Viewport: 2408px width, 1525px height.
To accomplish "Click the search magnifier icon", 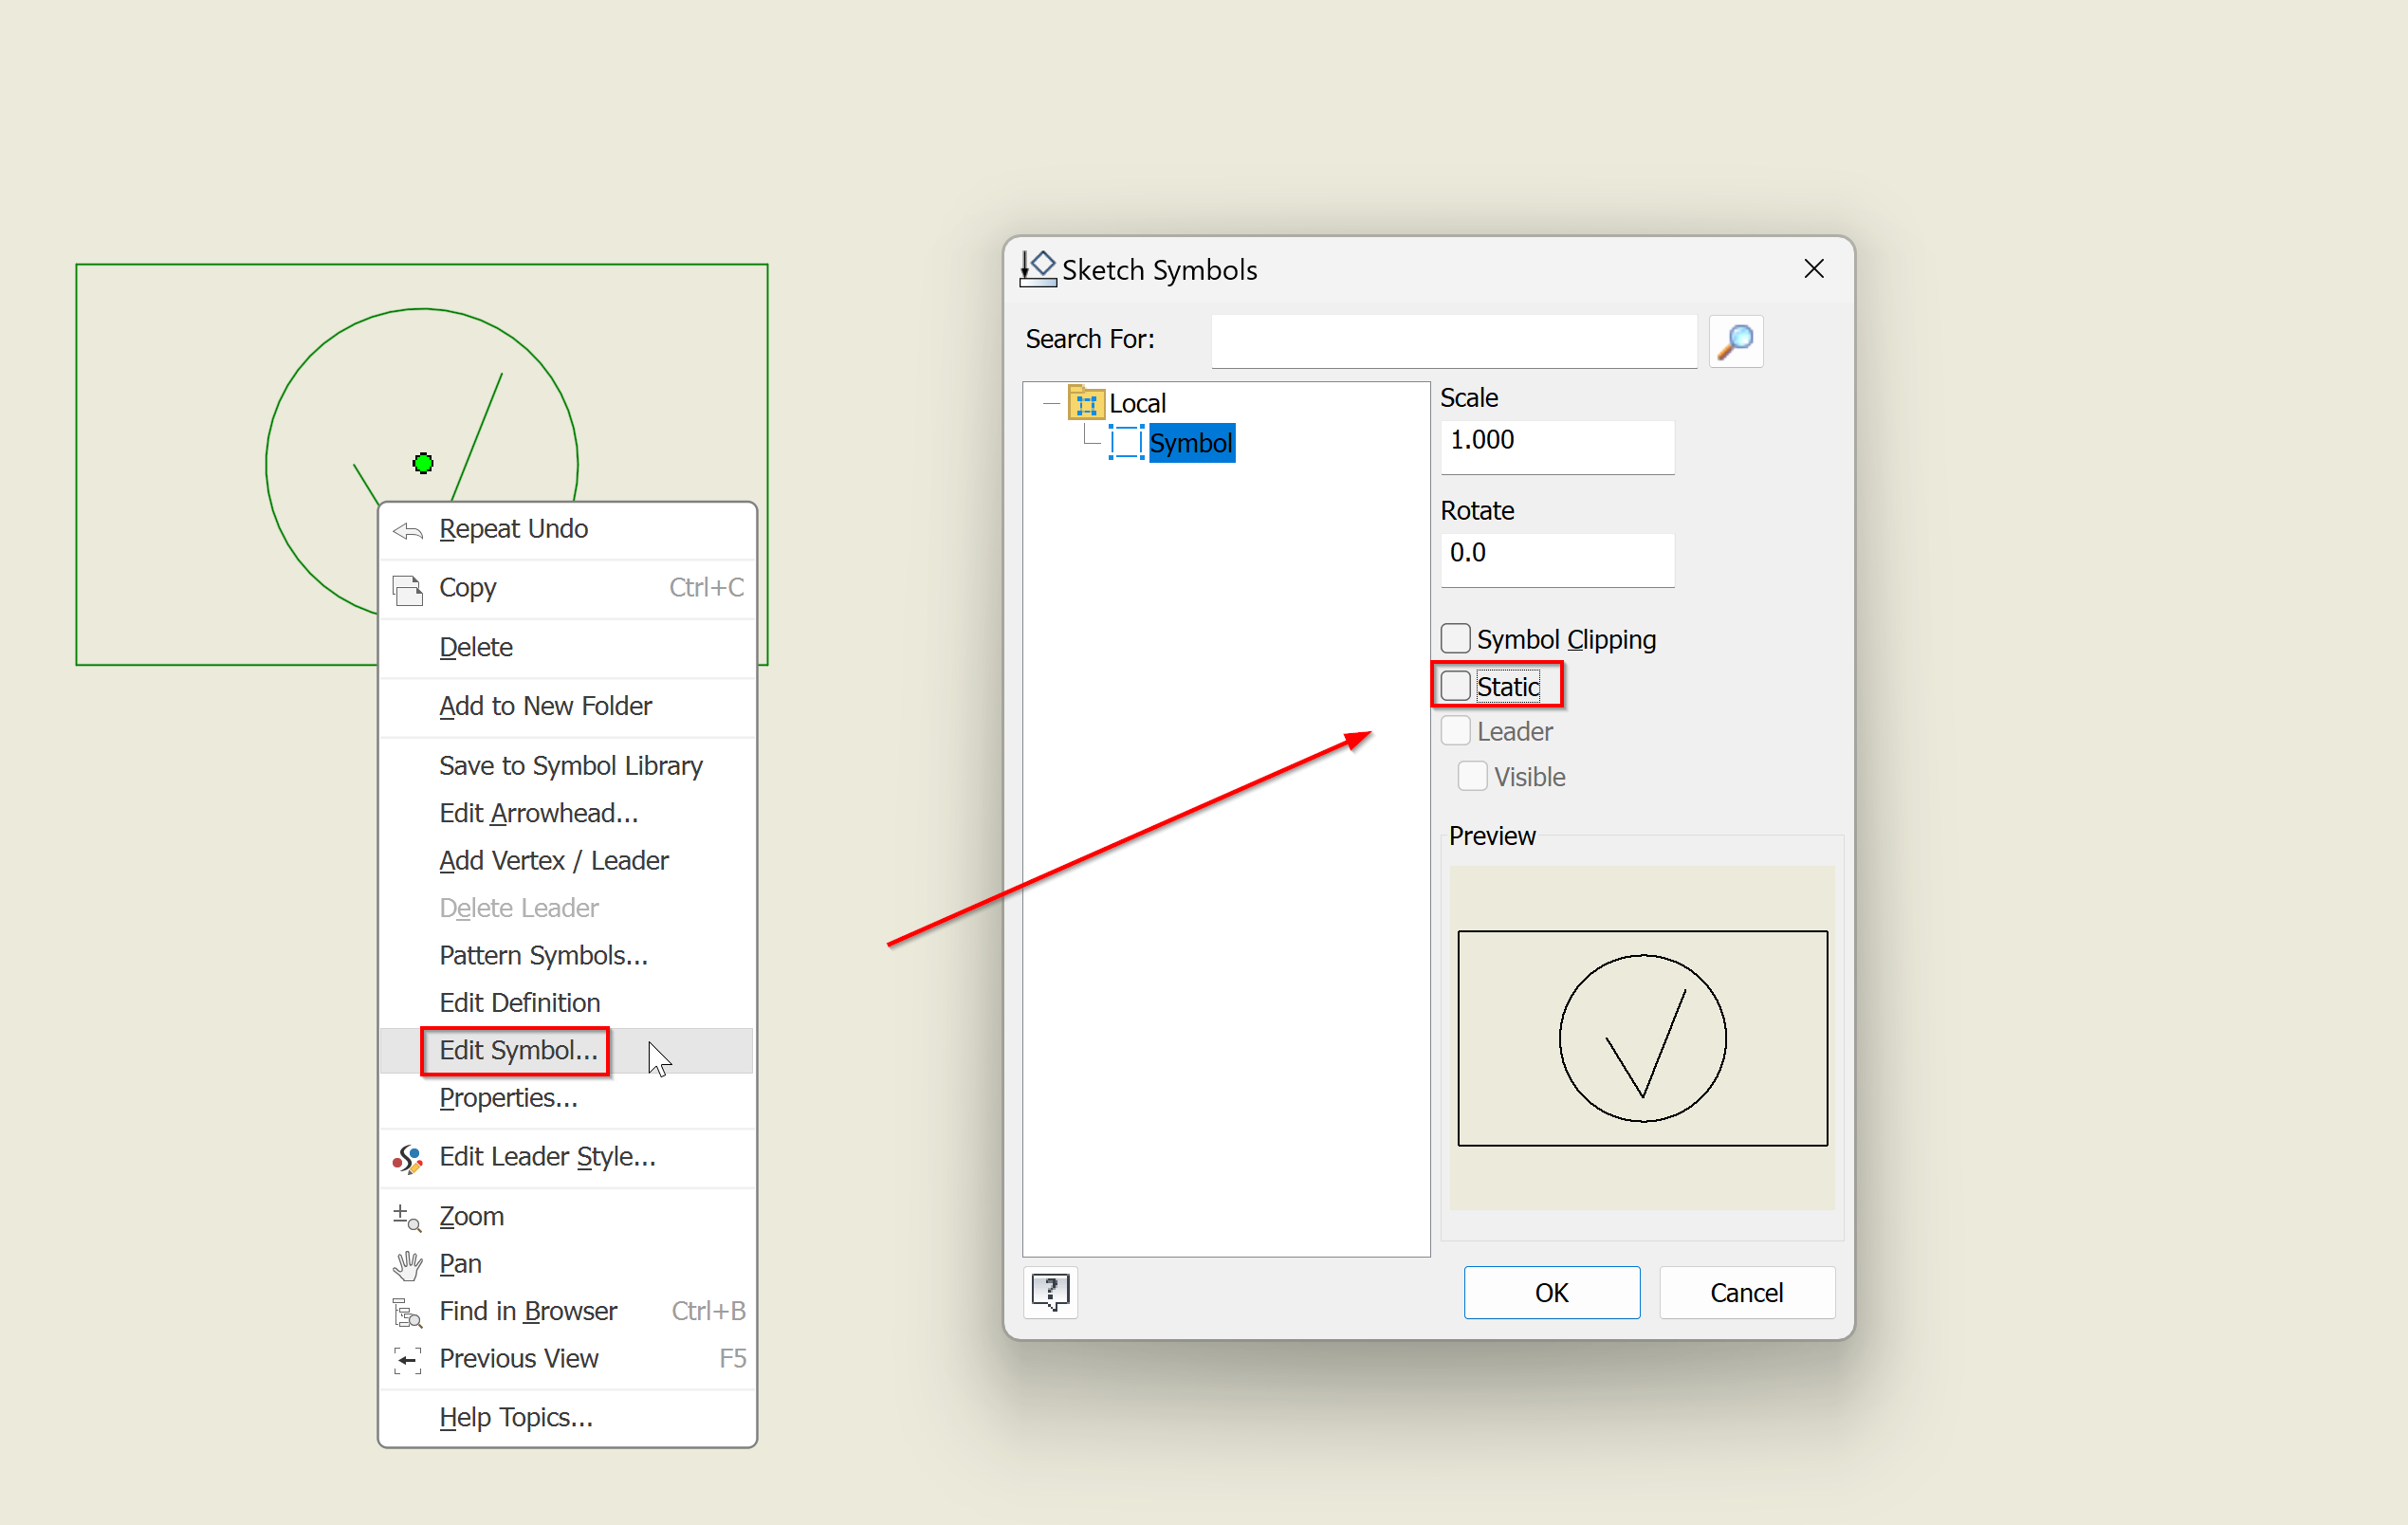I will point(1735,341).
